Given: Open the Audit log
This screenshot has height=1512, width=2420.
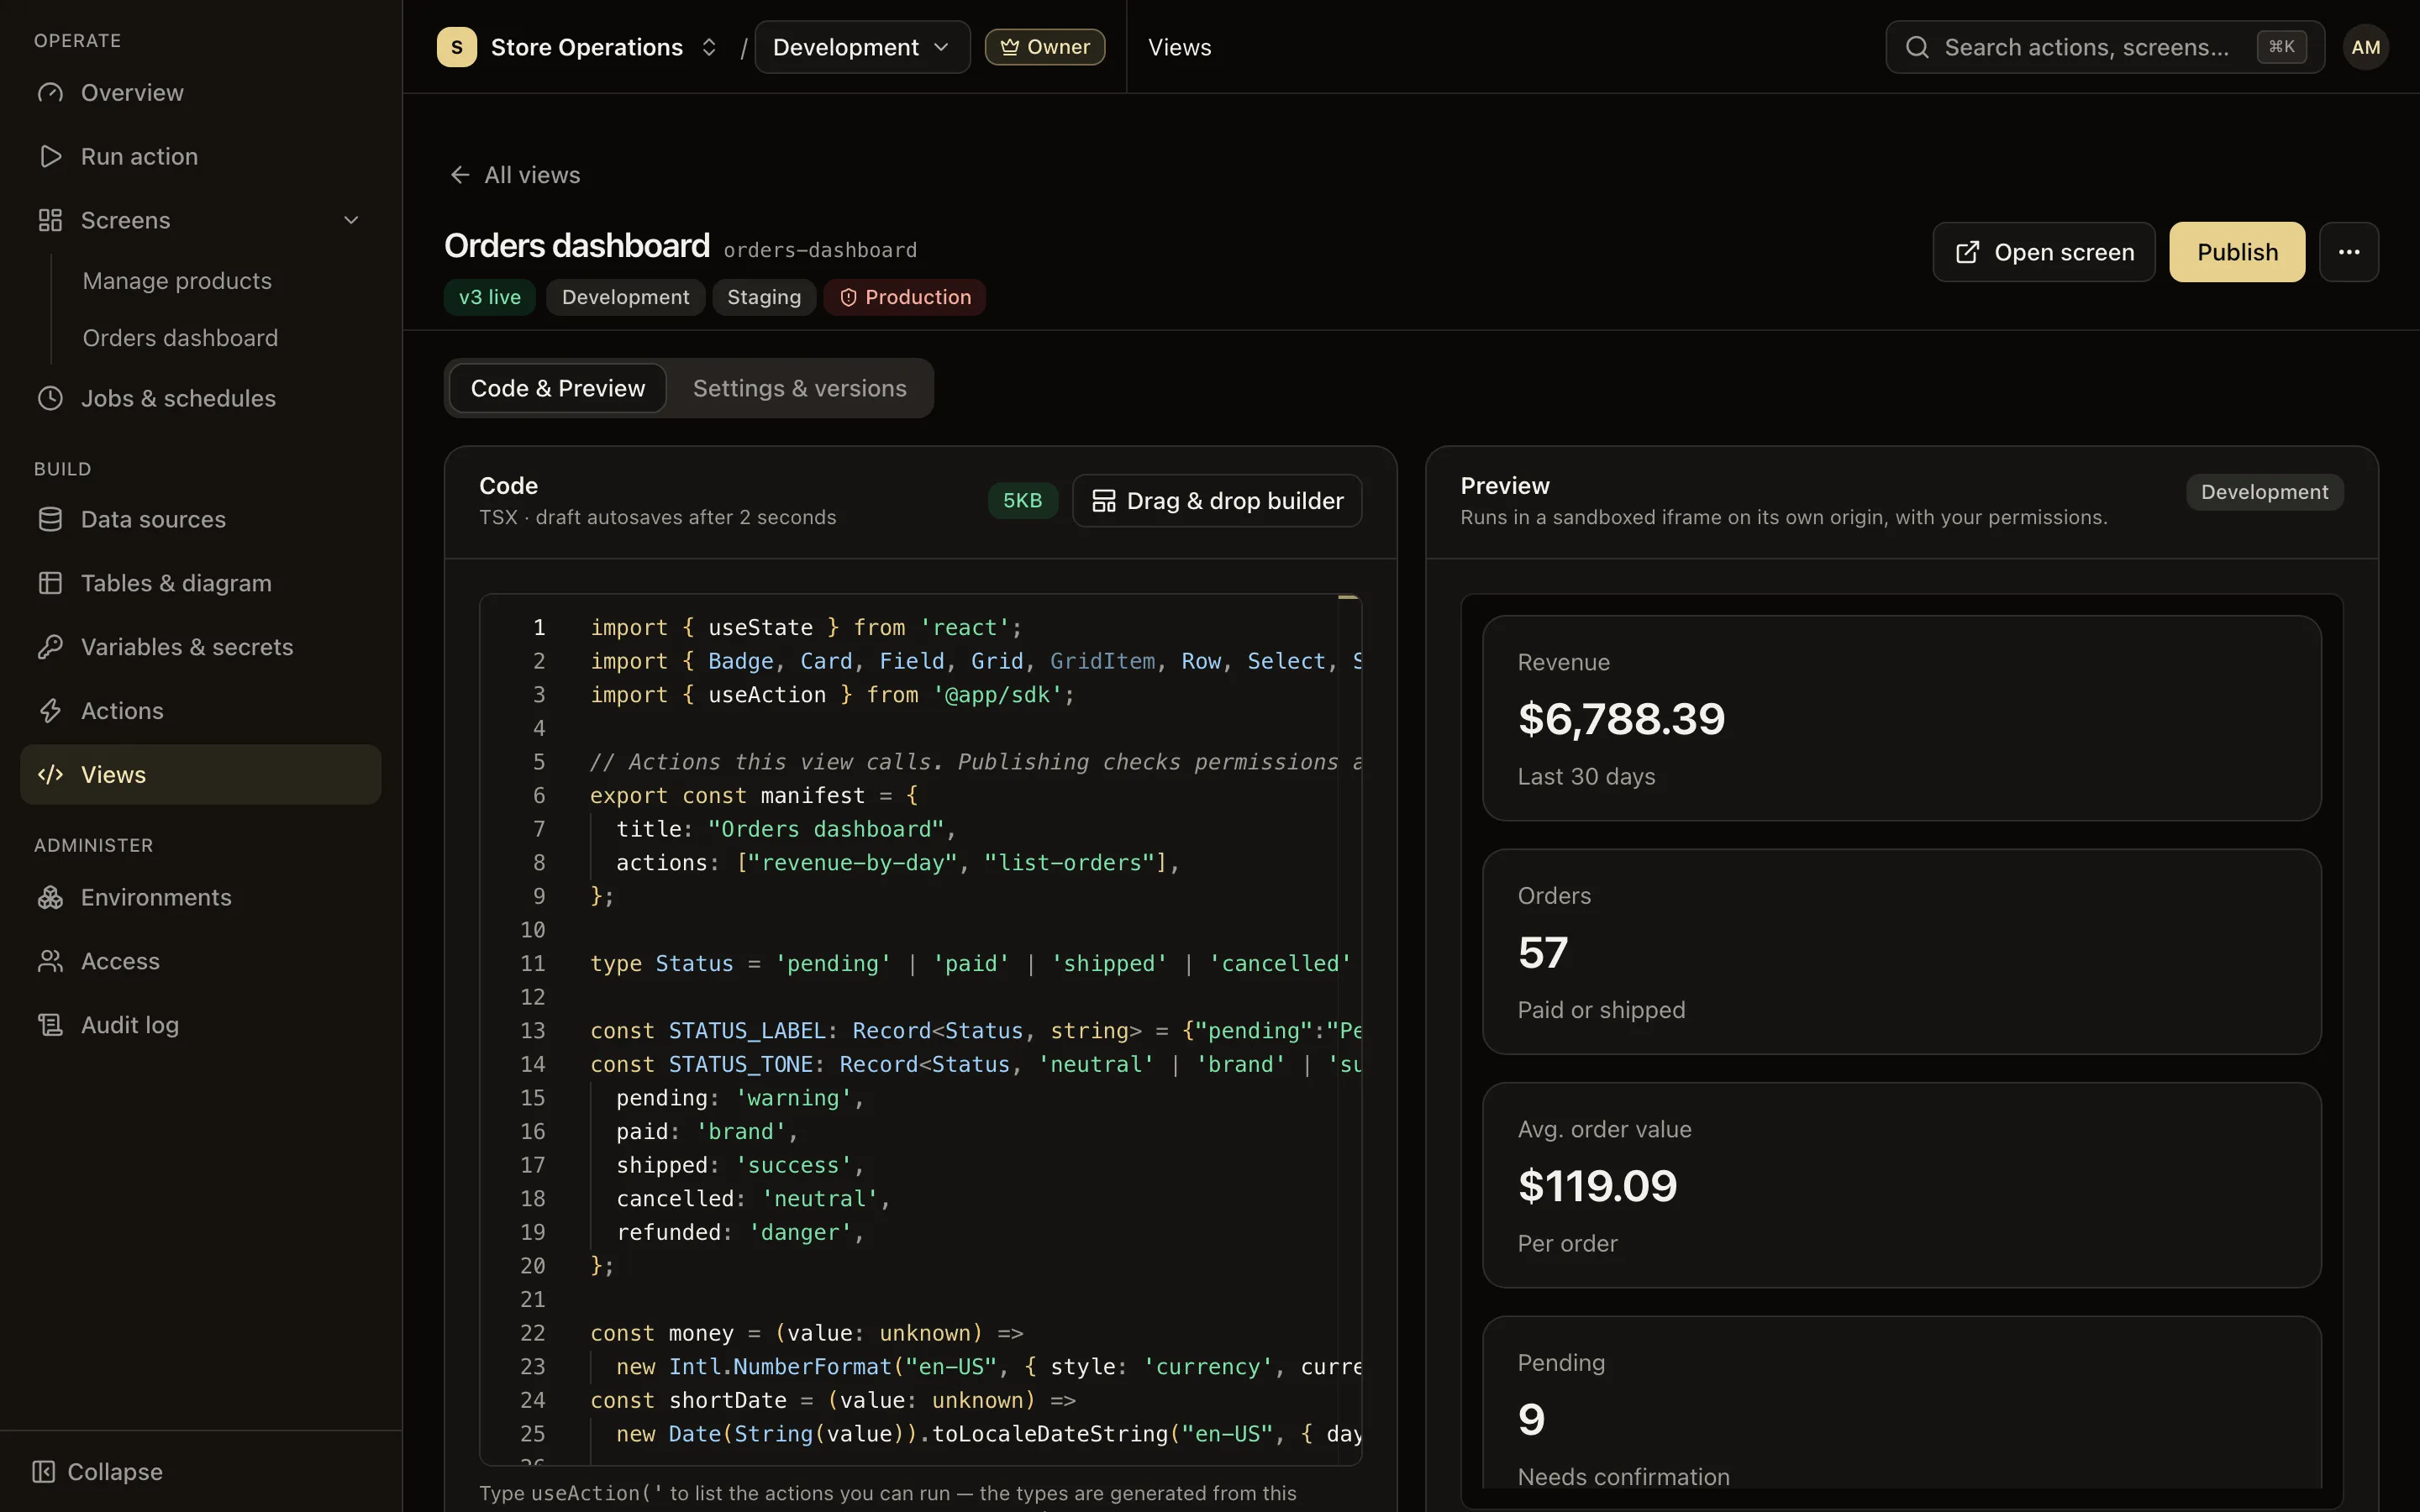Looking at the screenshot, I should (x=200, y=1025).
